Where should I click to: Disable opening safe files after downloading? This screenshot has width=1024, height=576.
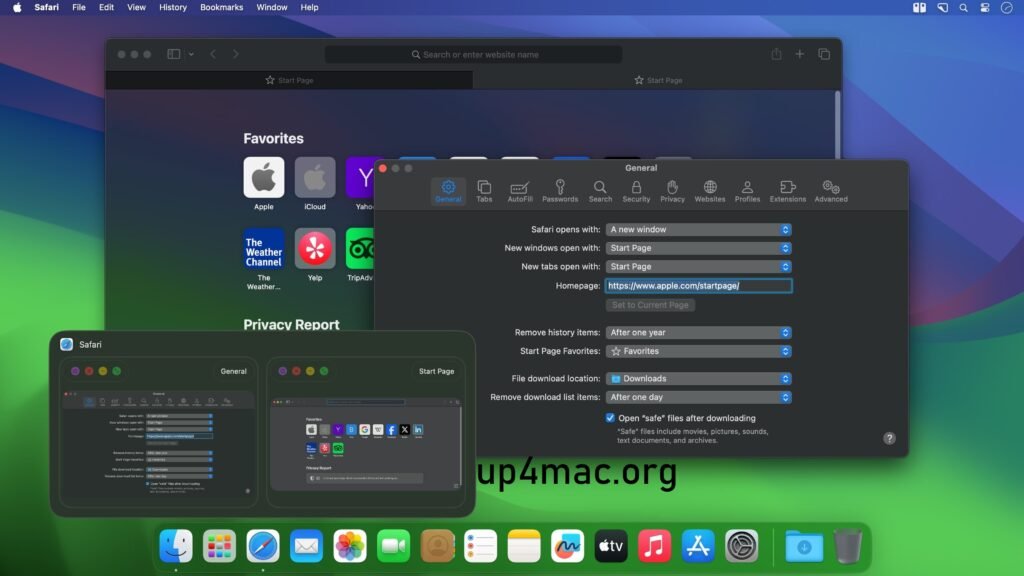pyautogui.click(x=609, y=418)
